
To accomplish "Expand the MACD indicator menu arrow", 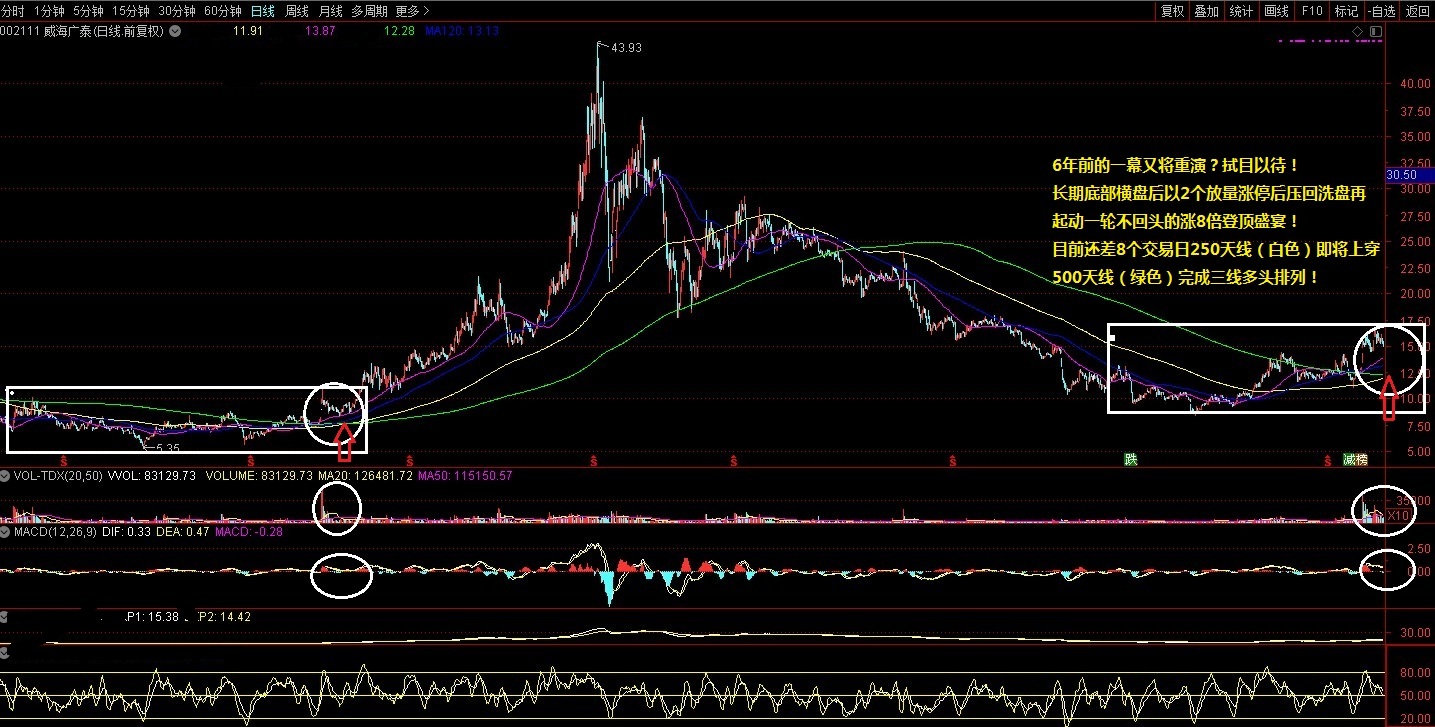I will (x=5, y=533).
